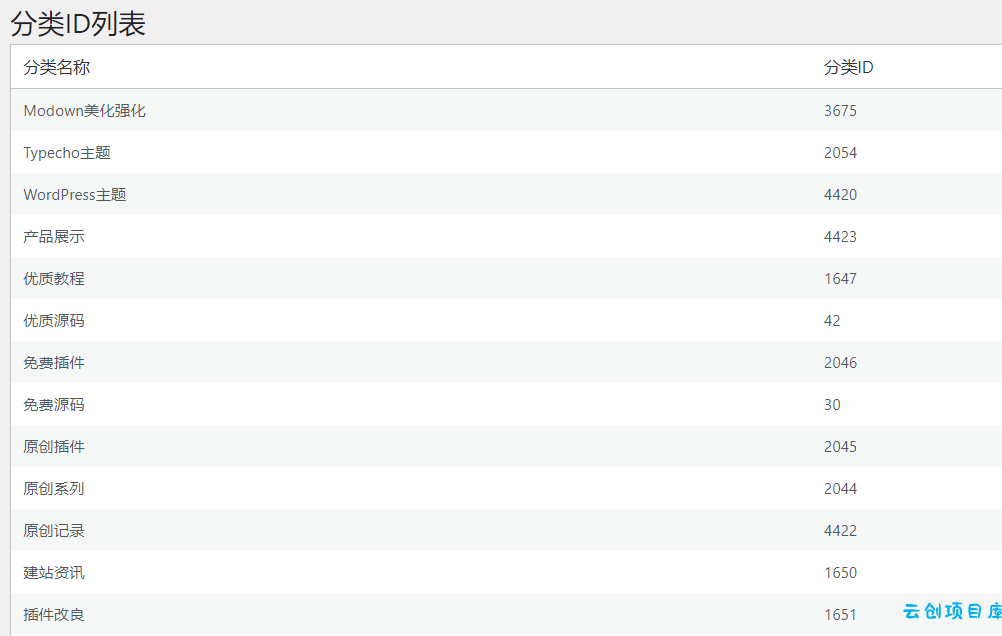
Task: Click the 云创项目库 watermark text
Action: [x=952, y=612]
